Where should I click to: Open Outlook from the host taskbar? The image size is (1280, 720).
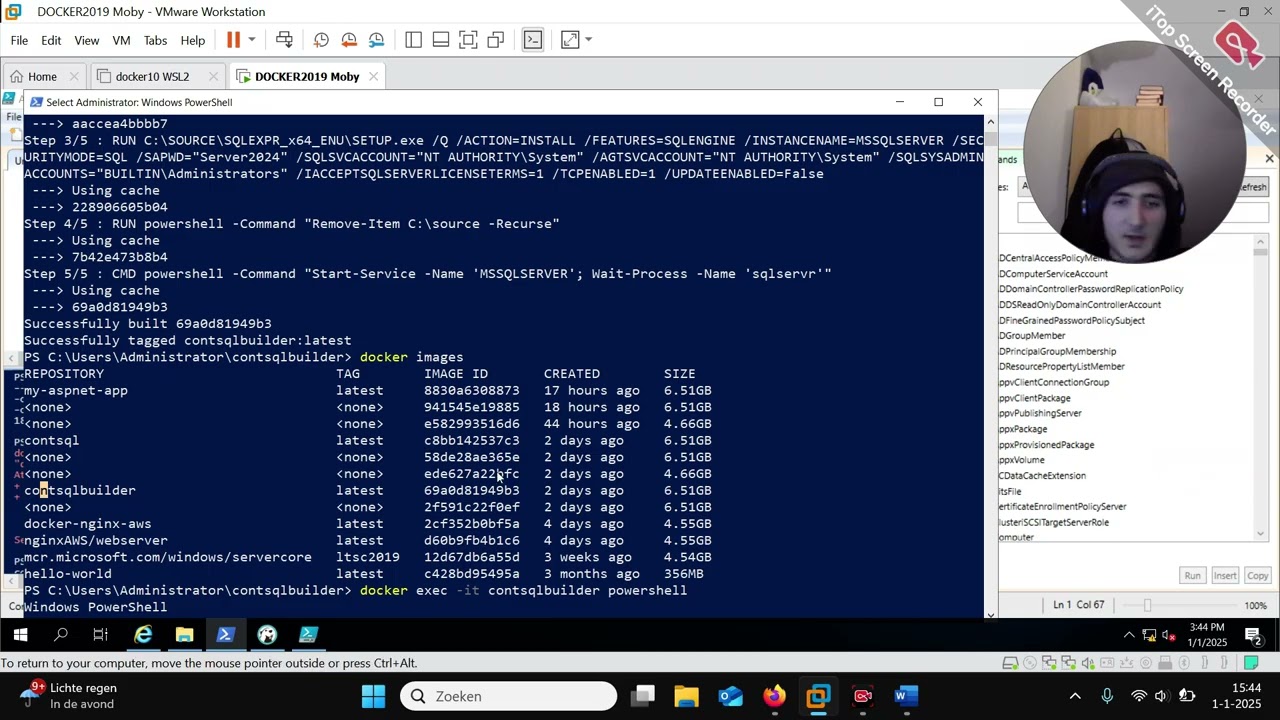point(731,696)
